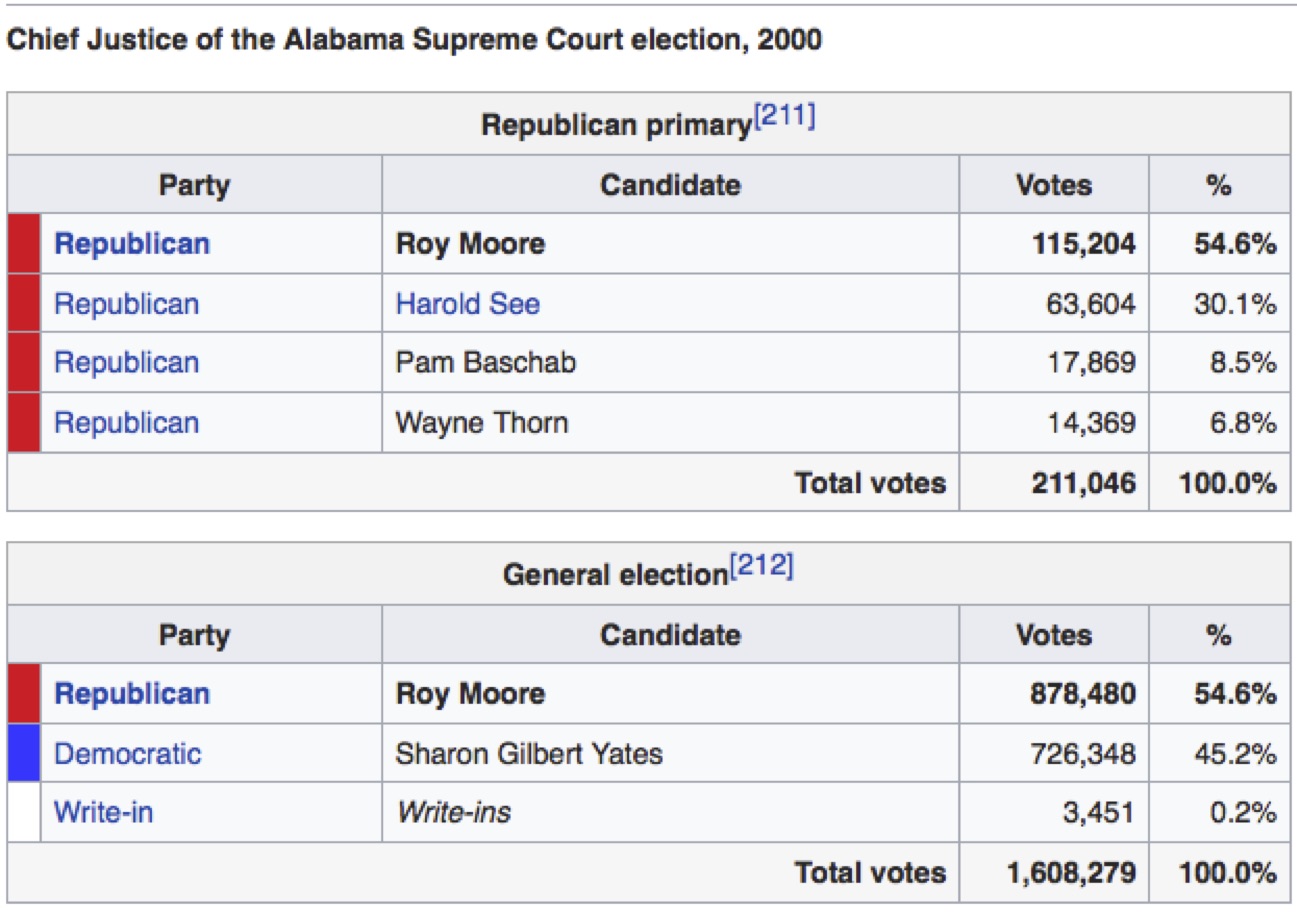This screenshot has width=1297, height=912.
Task: Click Republican link in Roy Moore primary row
Action: point(132,244)
